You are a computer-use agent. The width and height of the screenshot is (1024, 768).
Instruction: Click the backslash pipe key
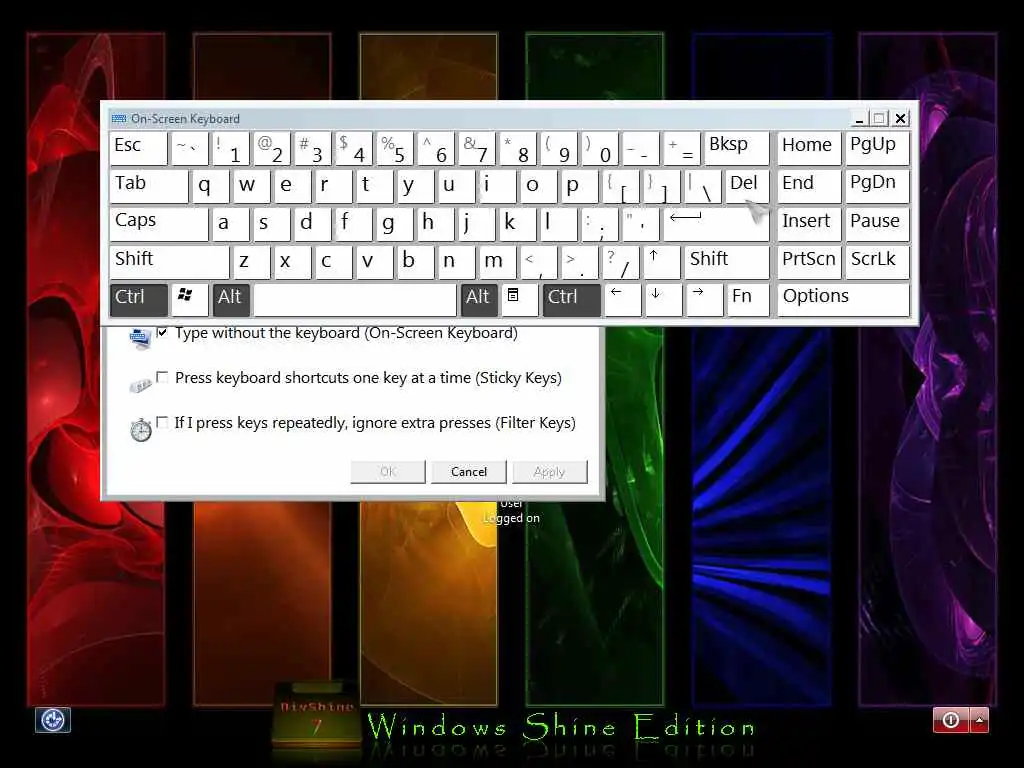703,186
